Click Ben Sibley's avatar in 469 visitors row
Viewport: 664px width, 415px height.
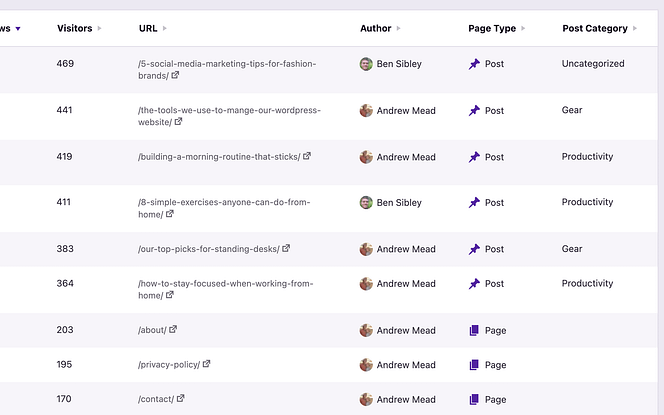[366, 64]
